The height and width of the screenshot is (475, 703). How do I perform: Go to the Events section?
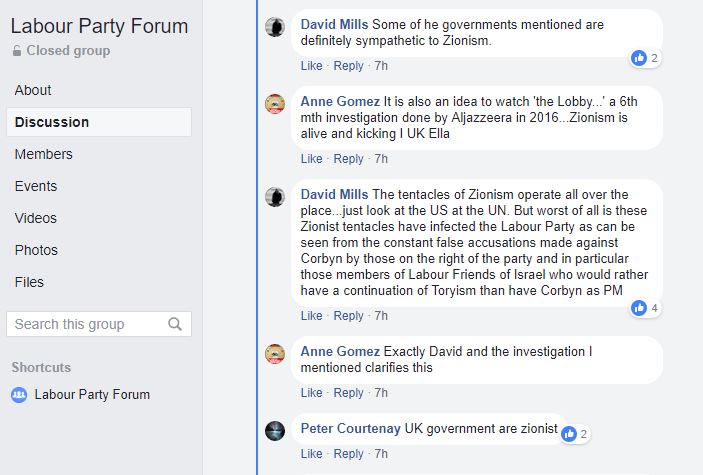pos(36,186)
